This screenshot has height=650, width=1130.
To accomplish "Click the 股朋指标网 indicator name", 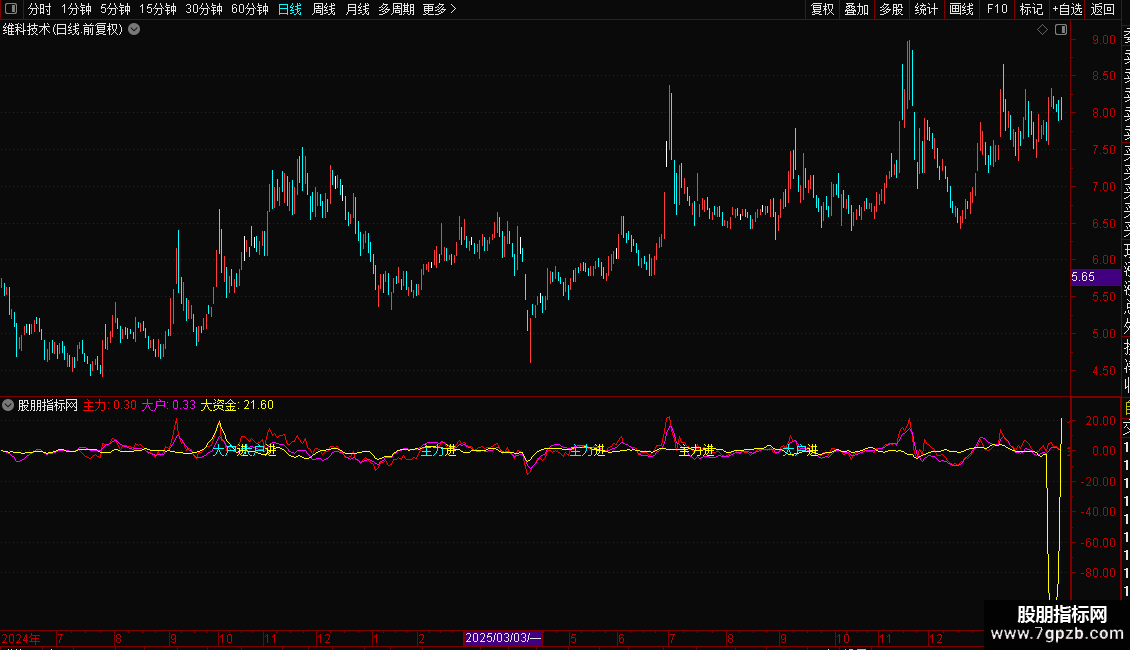I will pyautogui.click(x=48, y=405).
